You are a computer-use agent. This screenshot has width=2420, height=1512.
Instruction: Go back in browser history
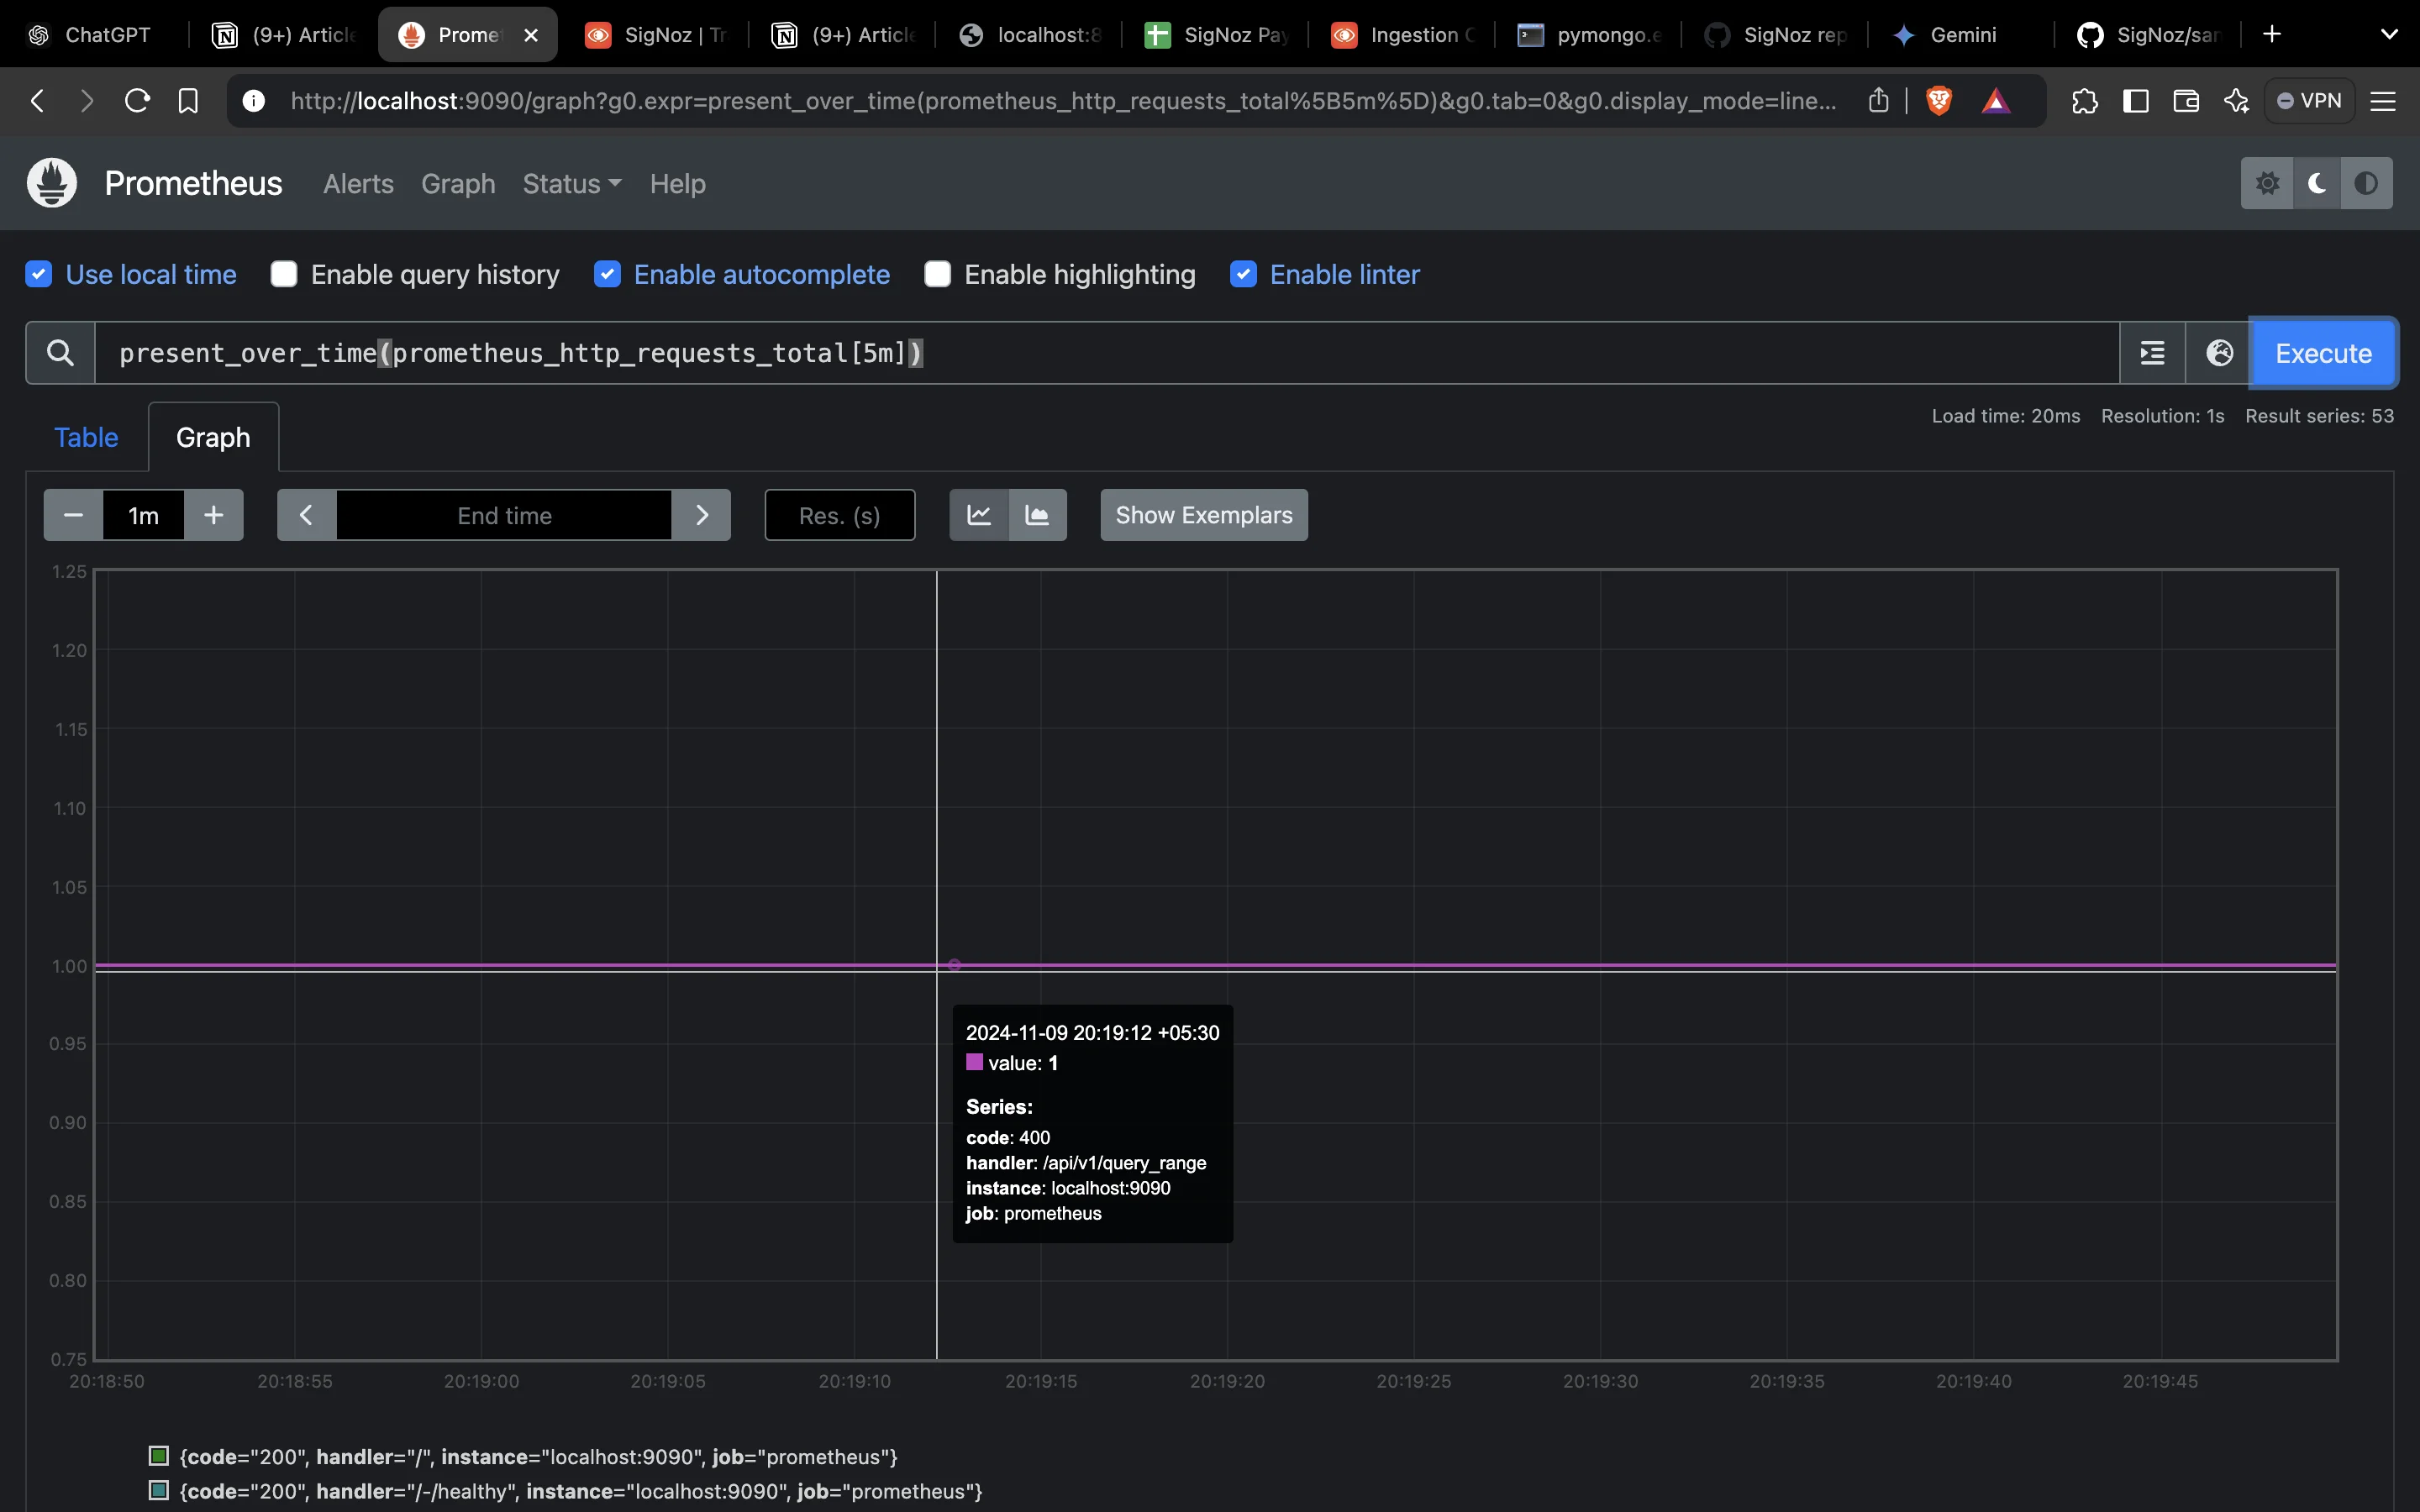click(x=37, y=101)
